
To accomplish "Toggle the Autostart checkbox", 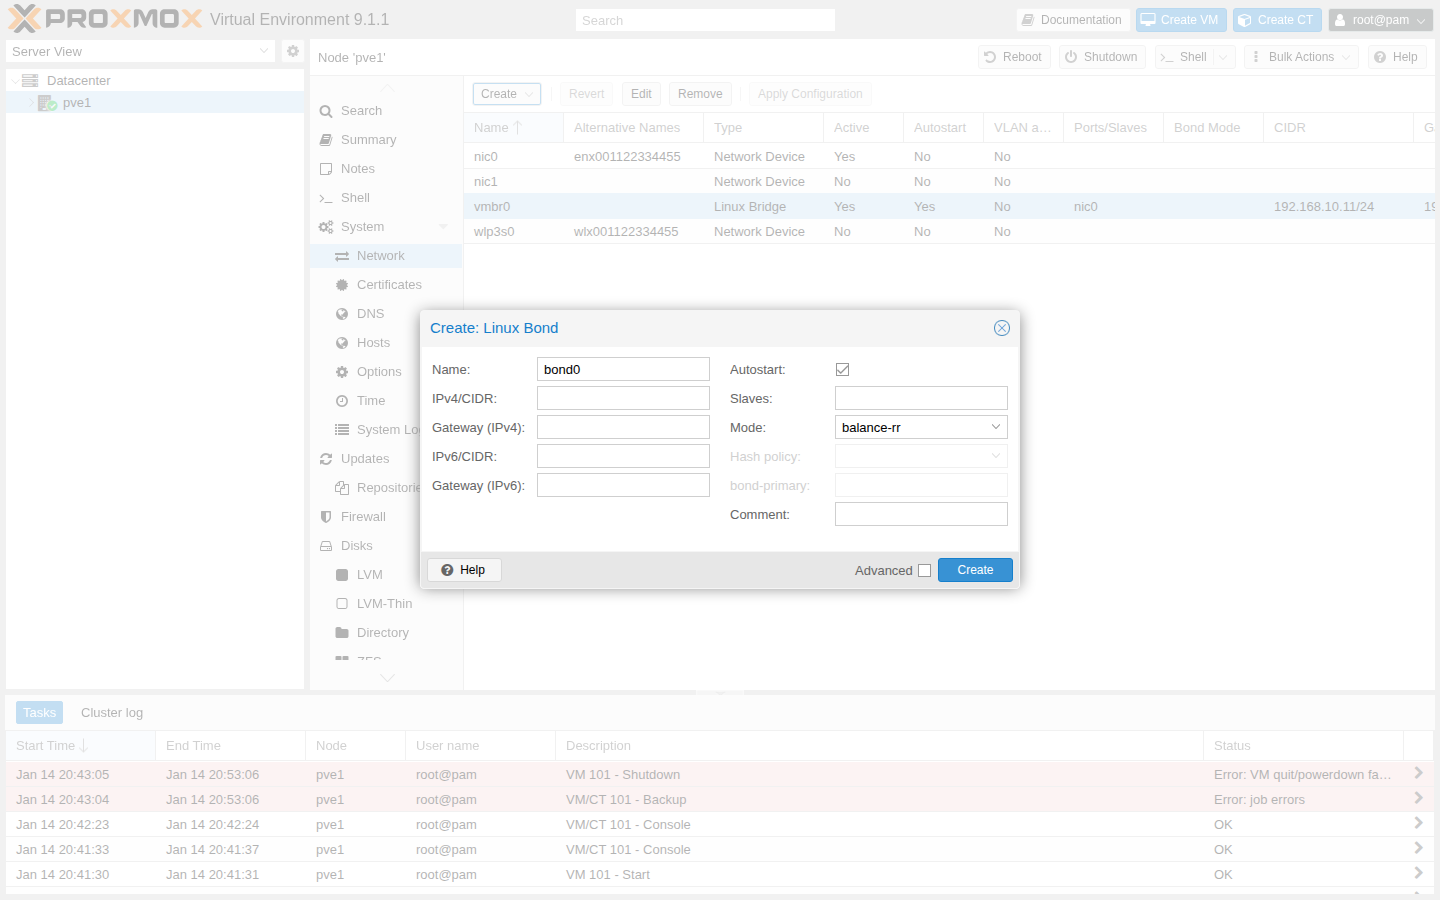I will [x=842, y=370].
